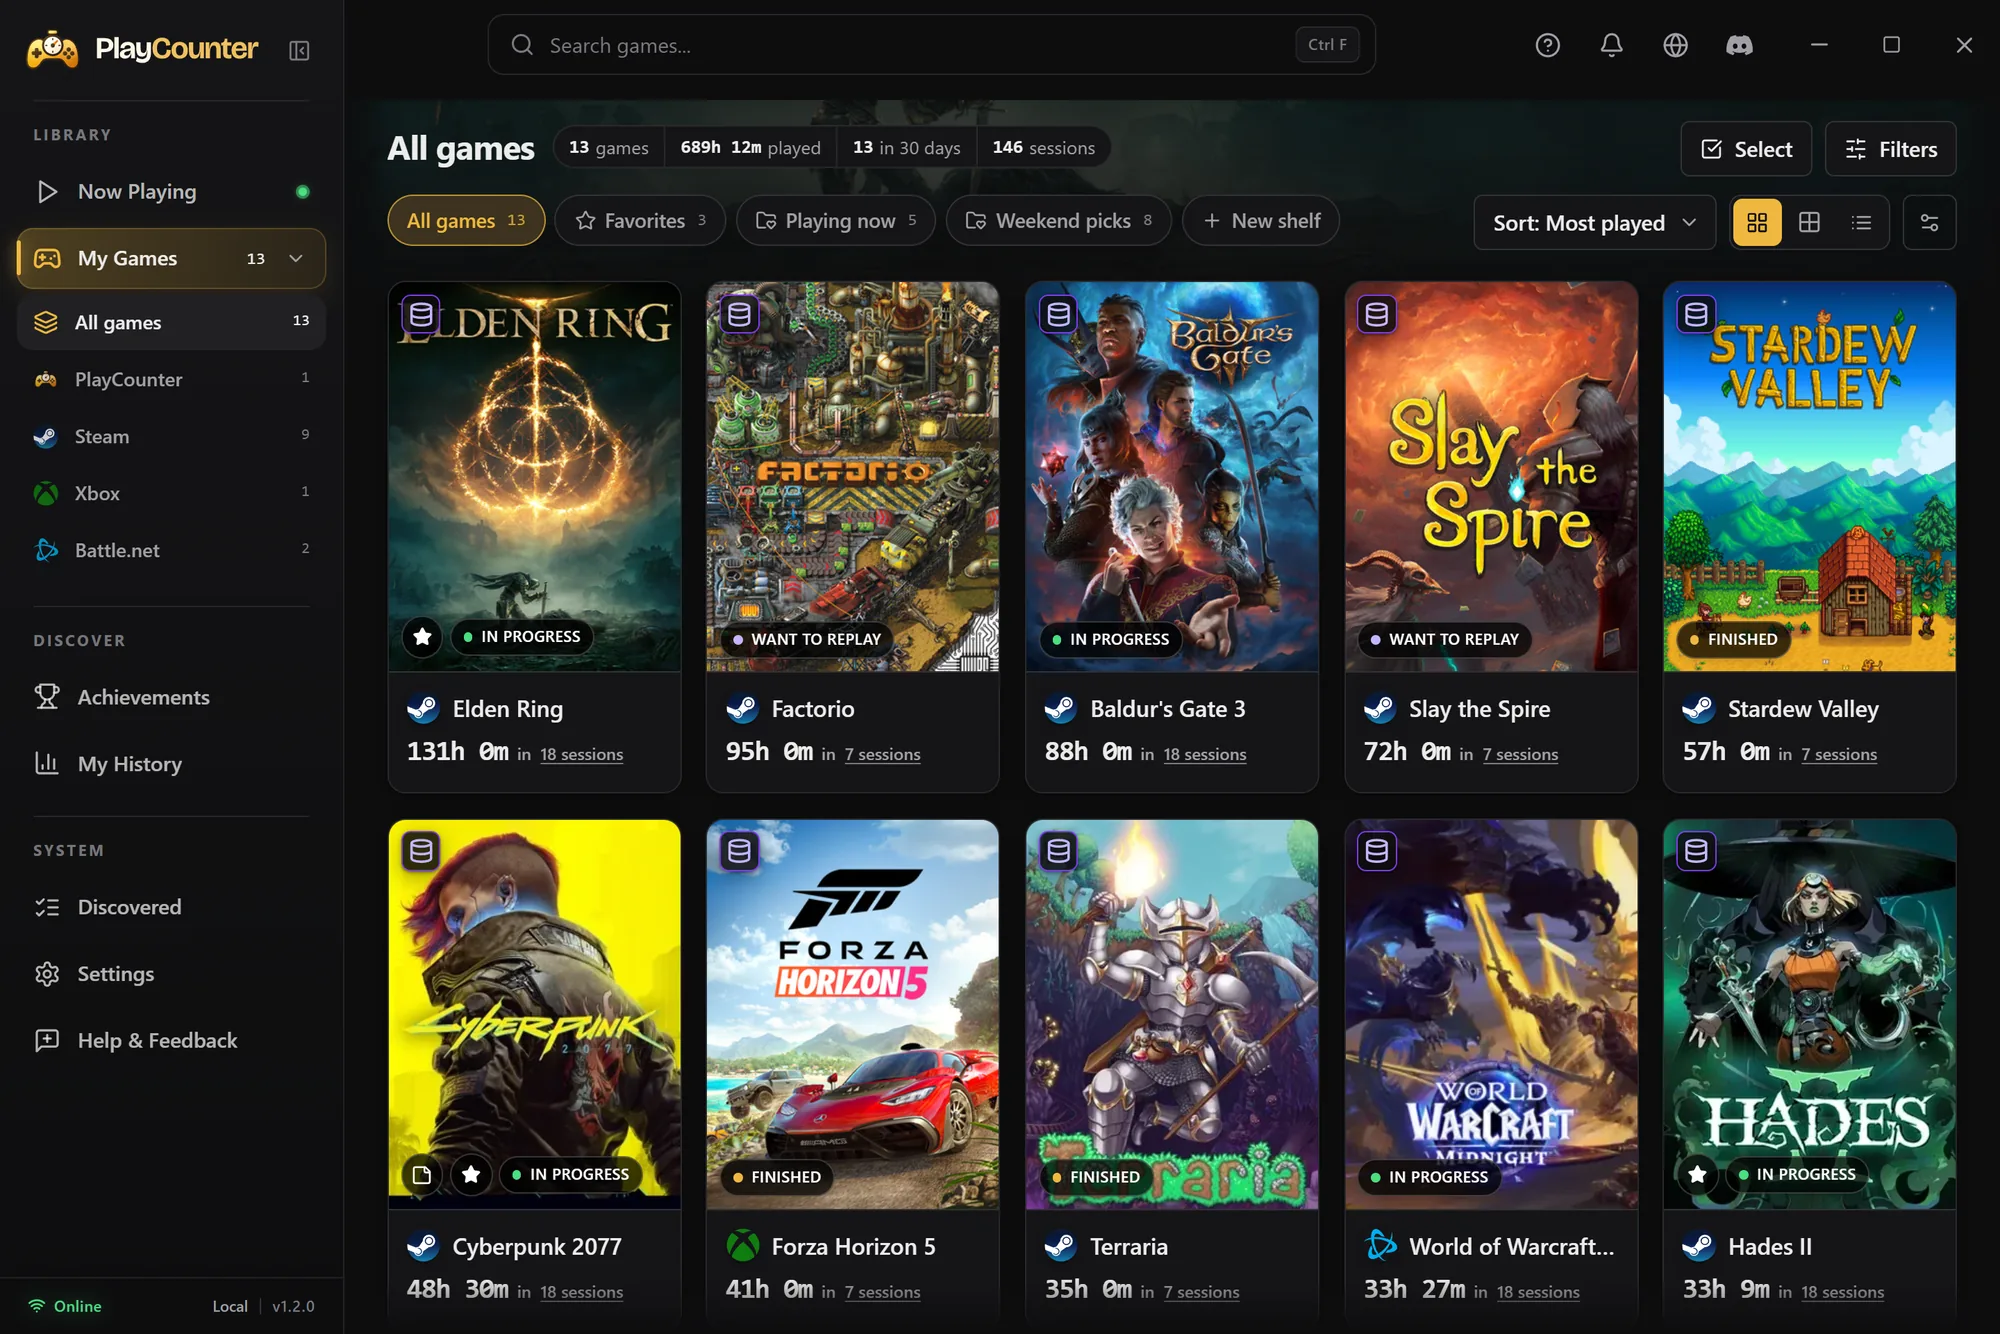The height and width of the screenshot is (1334, 2000).
Task: Add a New shelf
Action: click(1261, 220)
